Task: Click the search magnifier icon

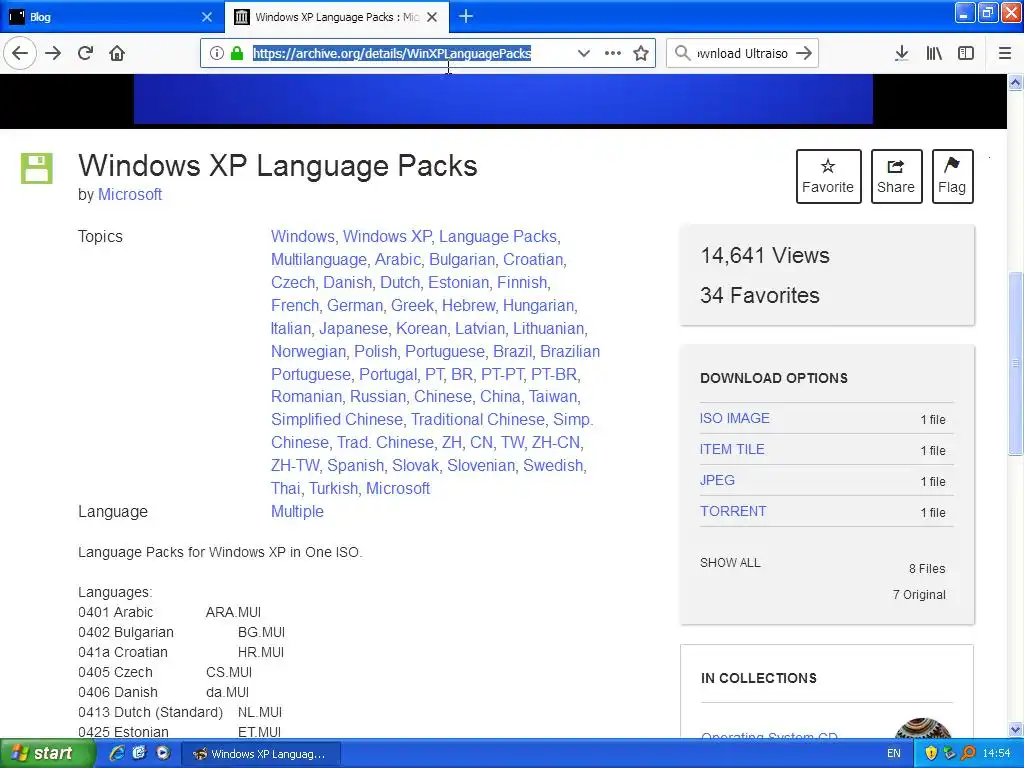Action: (682, 54)
